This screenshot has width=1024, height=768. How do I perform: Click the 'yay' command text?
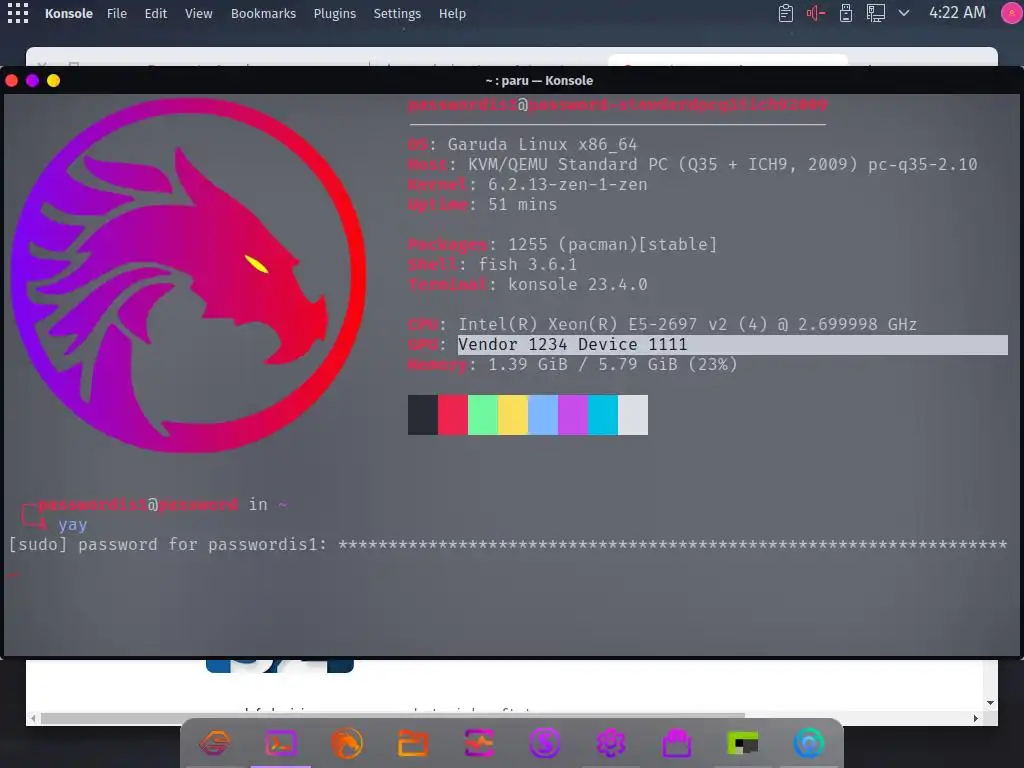click(72, 524)
